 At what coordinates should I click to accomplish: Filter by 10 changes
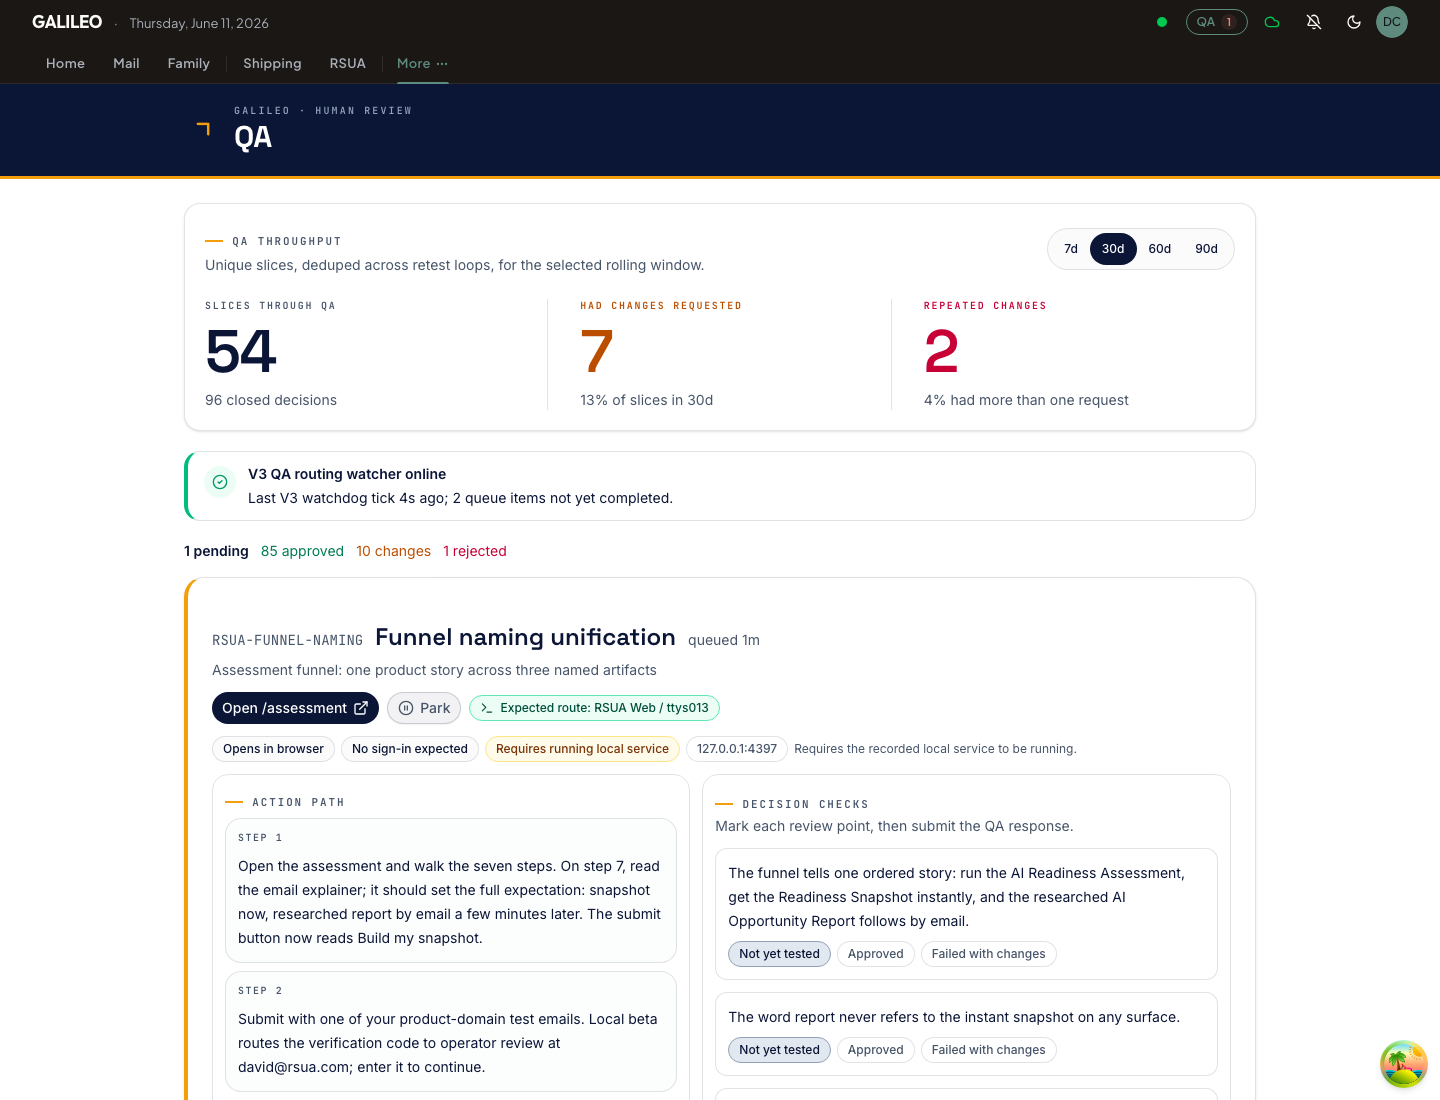coord(393,551)
